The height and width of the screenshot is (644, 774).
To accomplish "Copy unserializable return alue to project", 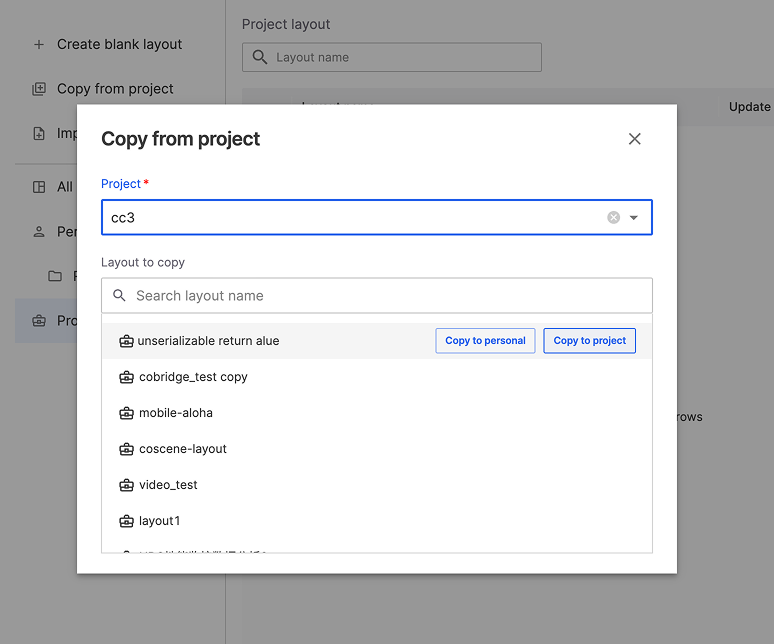I will click(589, 341).
